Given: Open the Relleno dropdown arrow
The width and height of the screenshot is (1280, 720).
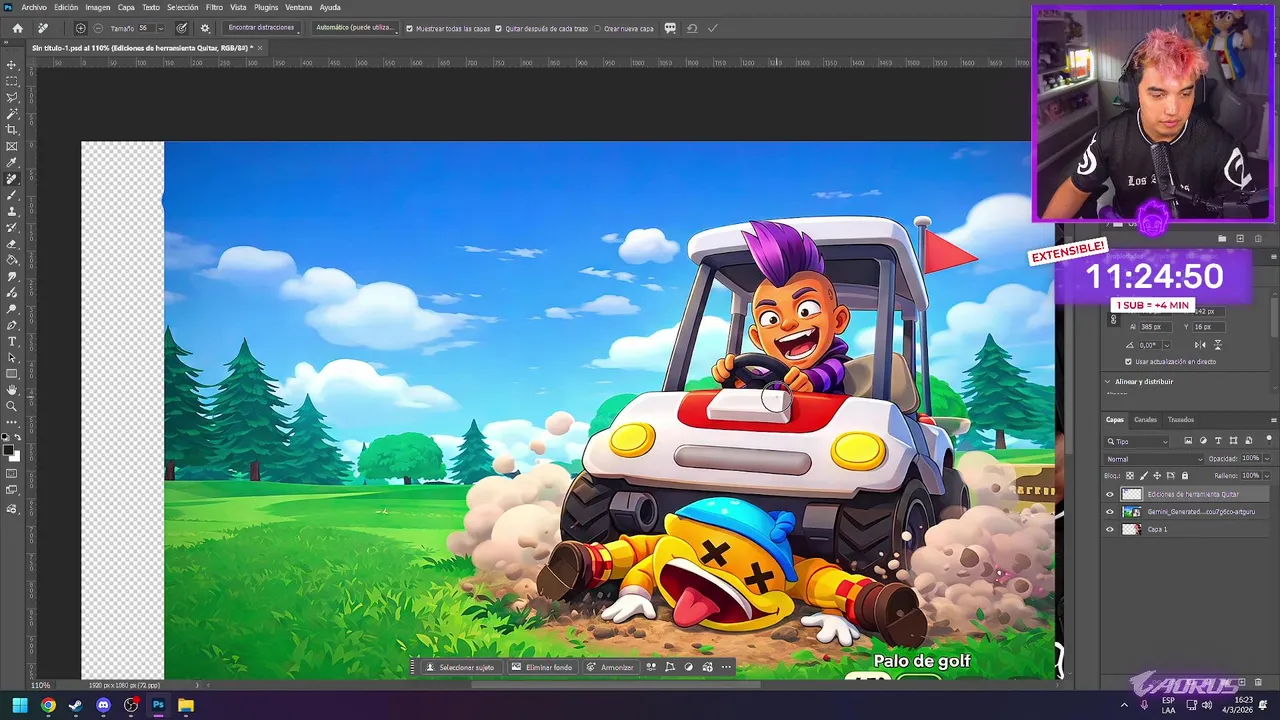Looking at the screenshot, I should tap(1267, 476).
